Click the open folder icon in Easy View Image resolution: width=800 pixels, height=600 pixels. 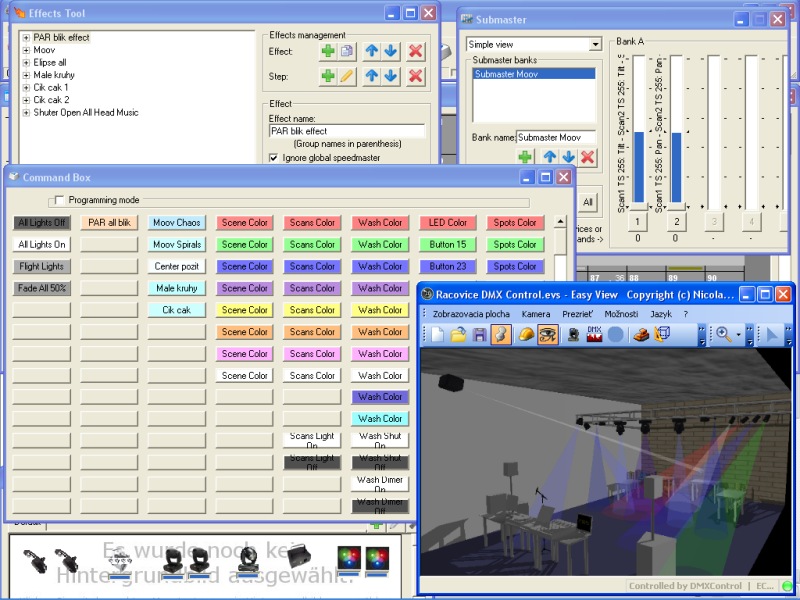[x=459, y=335]
